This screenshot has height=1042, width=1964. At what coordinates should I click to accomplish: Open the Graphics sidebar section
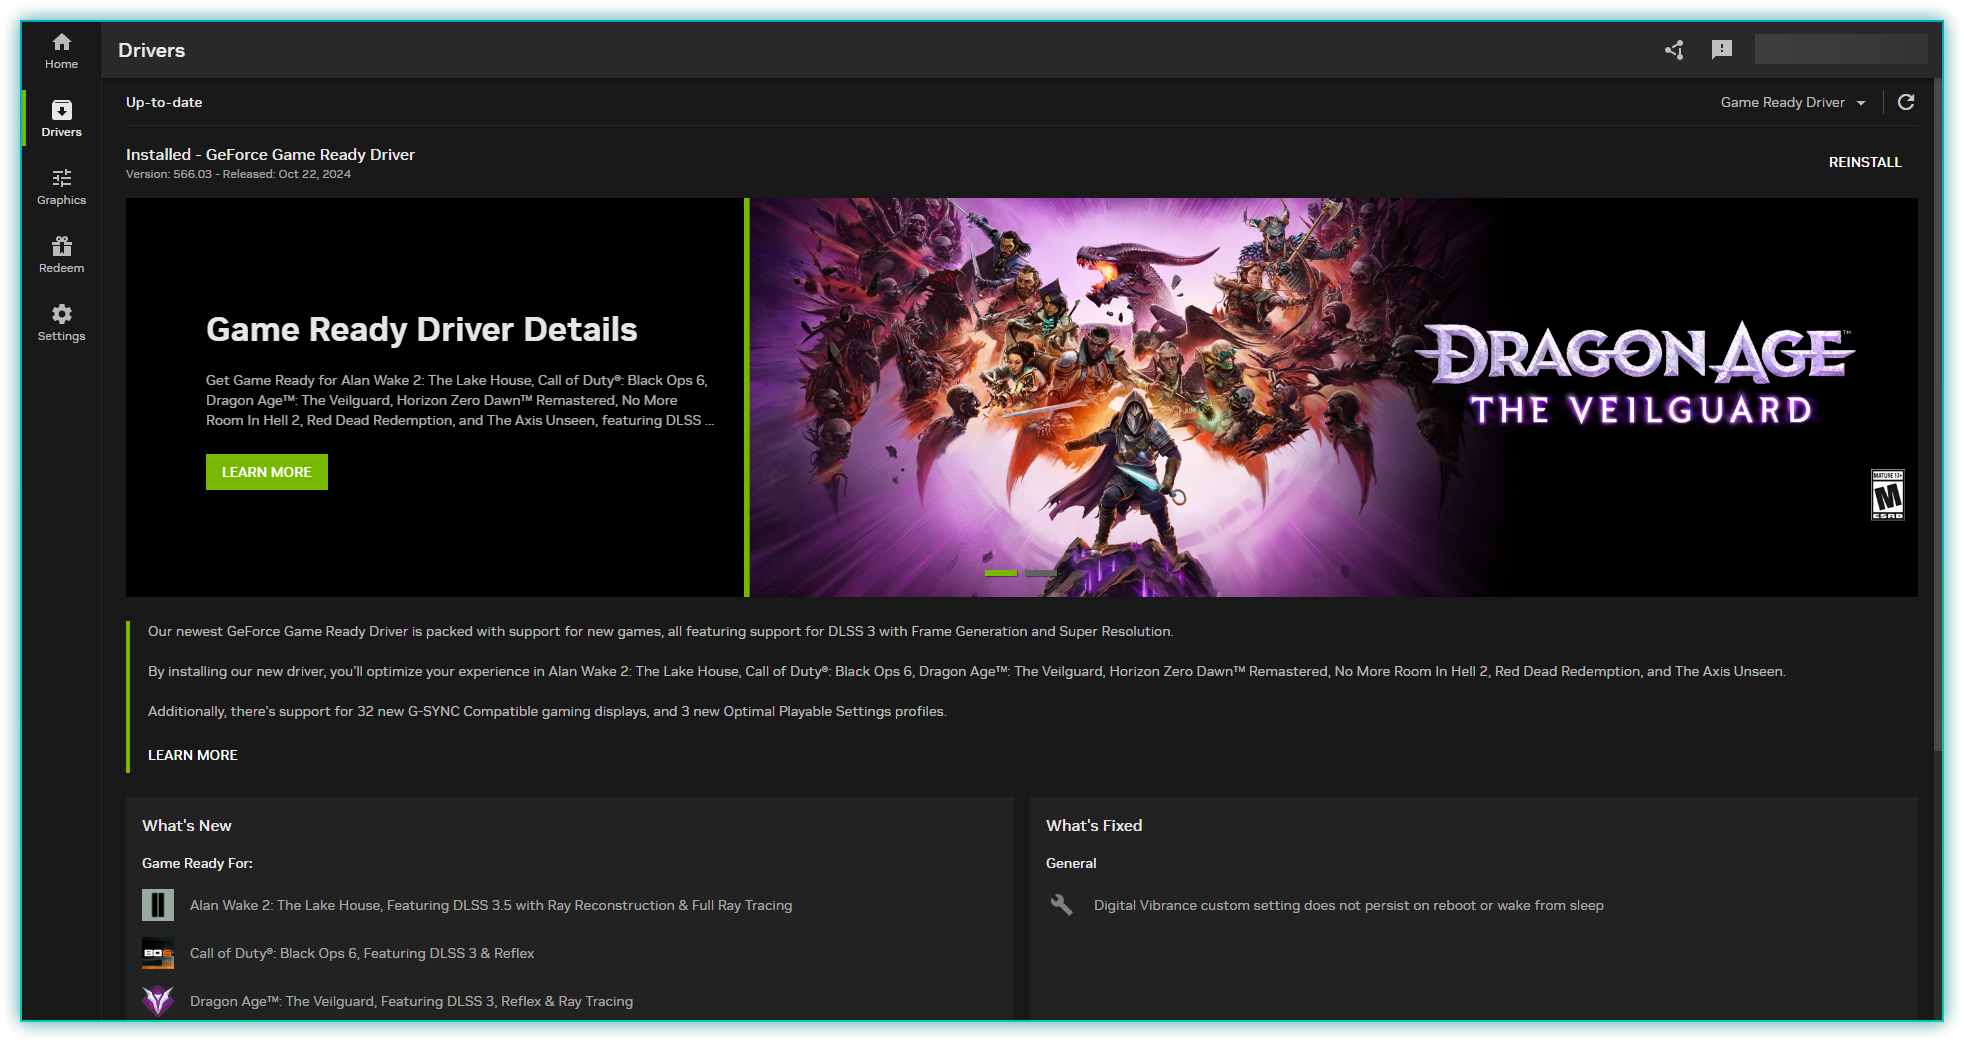click(61, 186)
